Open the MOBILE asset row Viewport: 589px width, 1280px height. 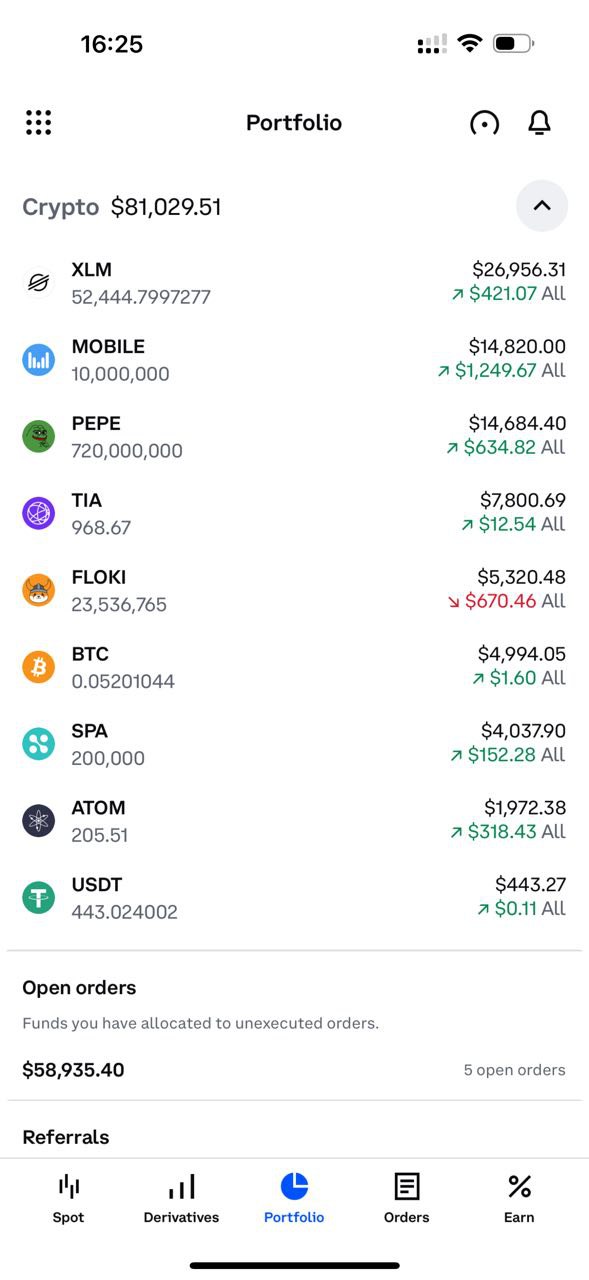point(294,360)
